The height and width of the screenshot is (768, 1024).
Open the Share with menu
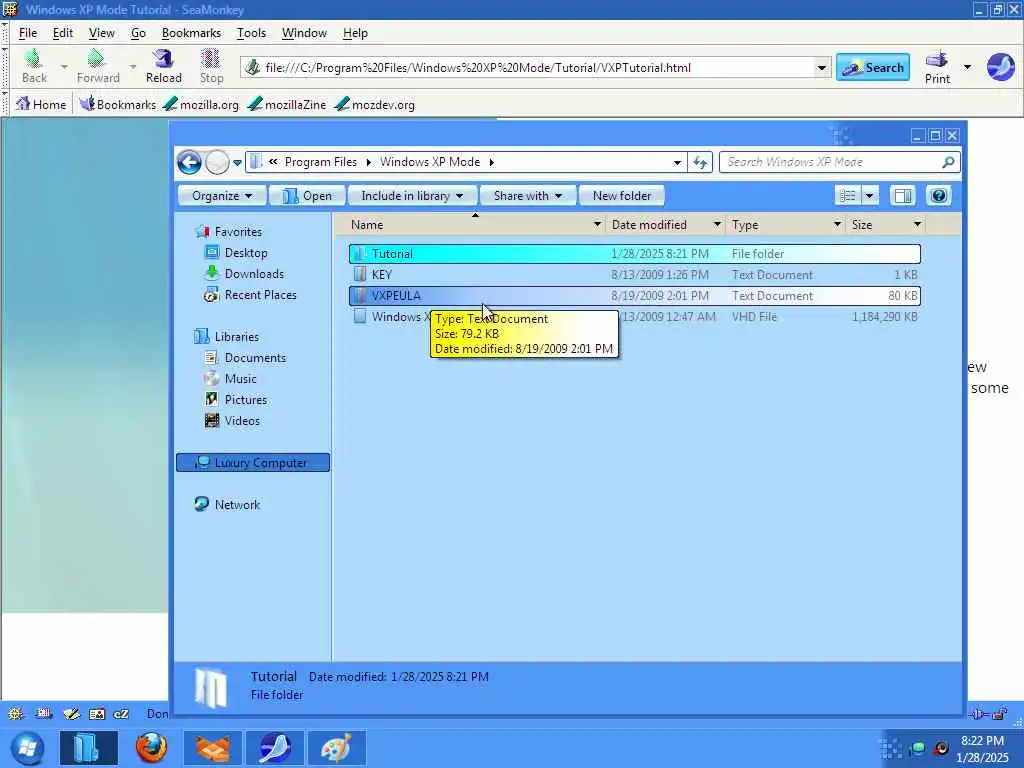pos(528,196)
